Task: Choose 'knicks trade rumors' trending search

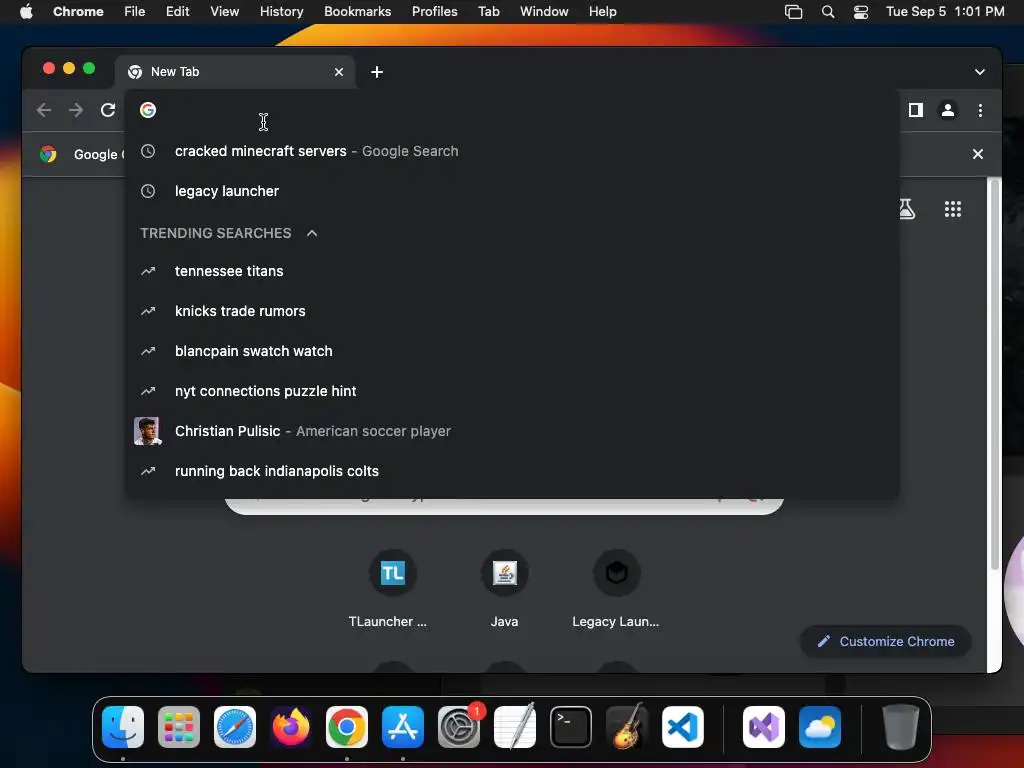Action: tap(512, 312)
